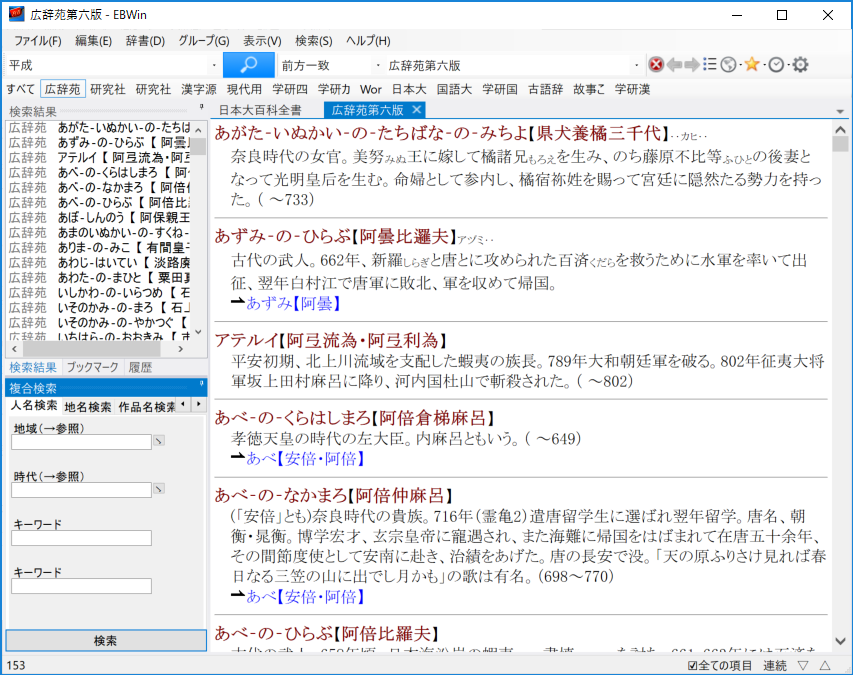Screen dimensions: 853x675
Task: Click the 地域 reference arrow button
Action: pyautogui.click(x=159, y=441)
